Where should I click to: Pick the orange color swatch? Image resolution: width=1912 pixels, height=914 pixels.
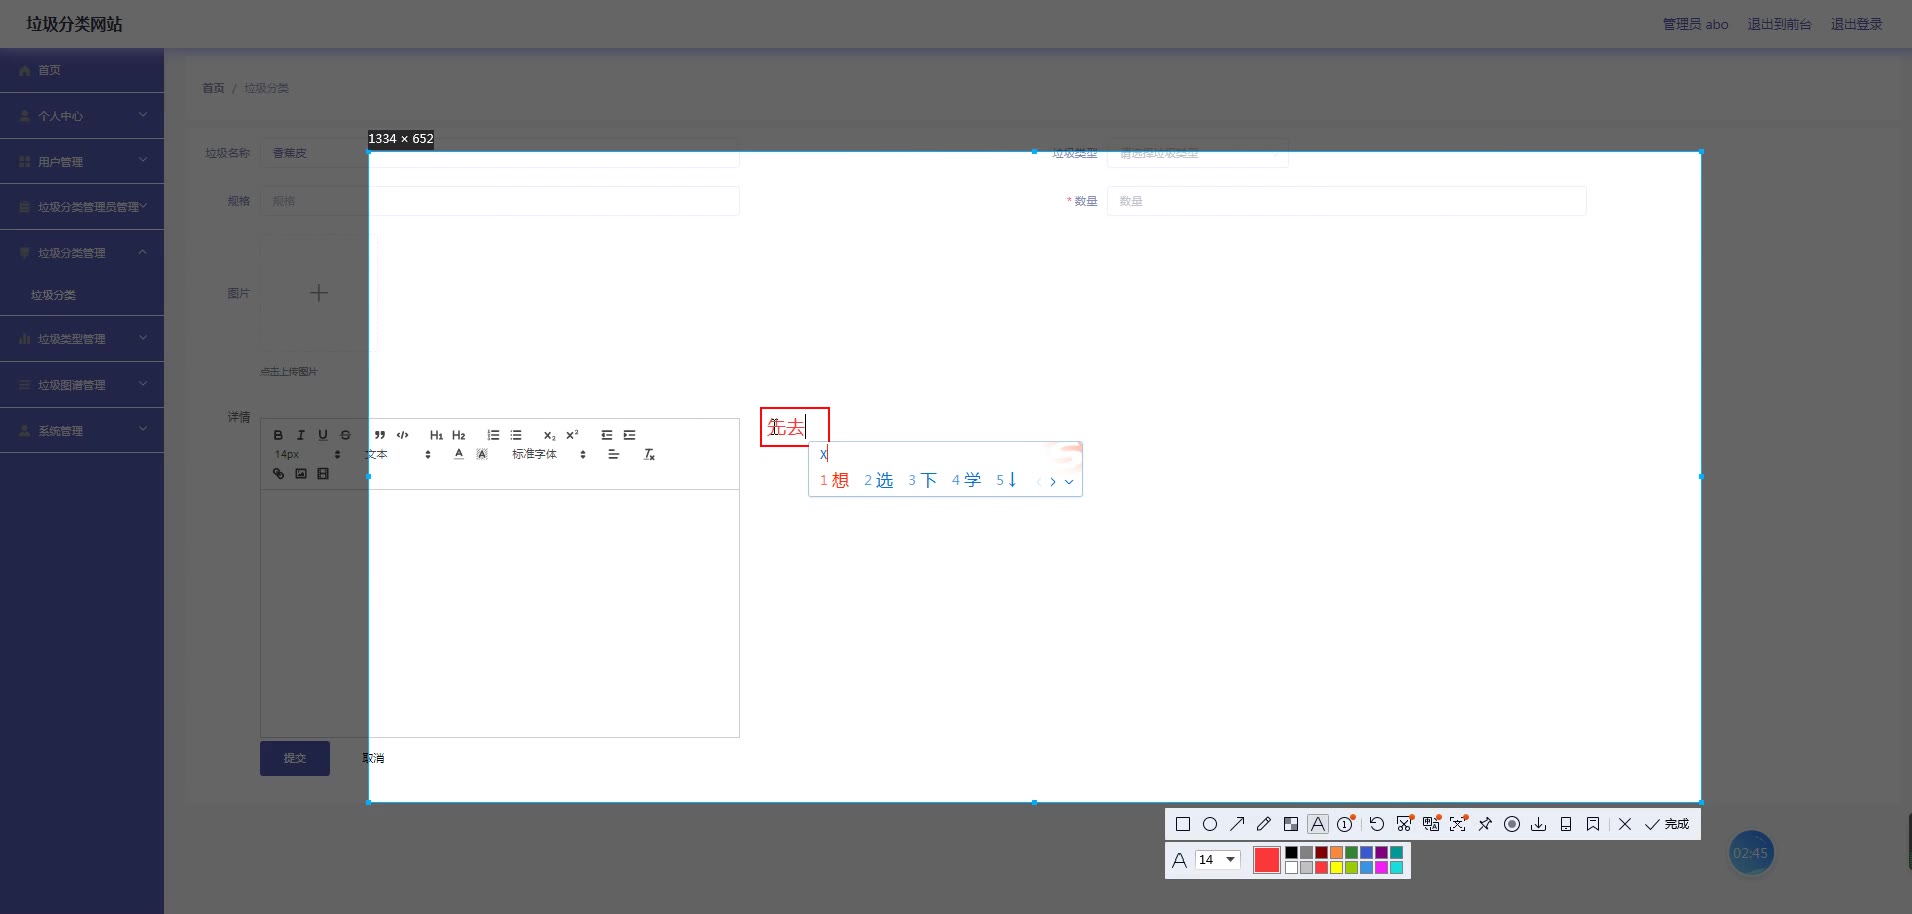[x=1336, y=853]
